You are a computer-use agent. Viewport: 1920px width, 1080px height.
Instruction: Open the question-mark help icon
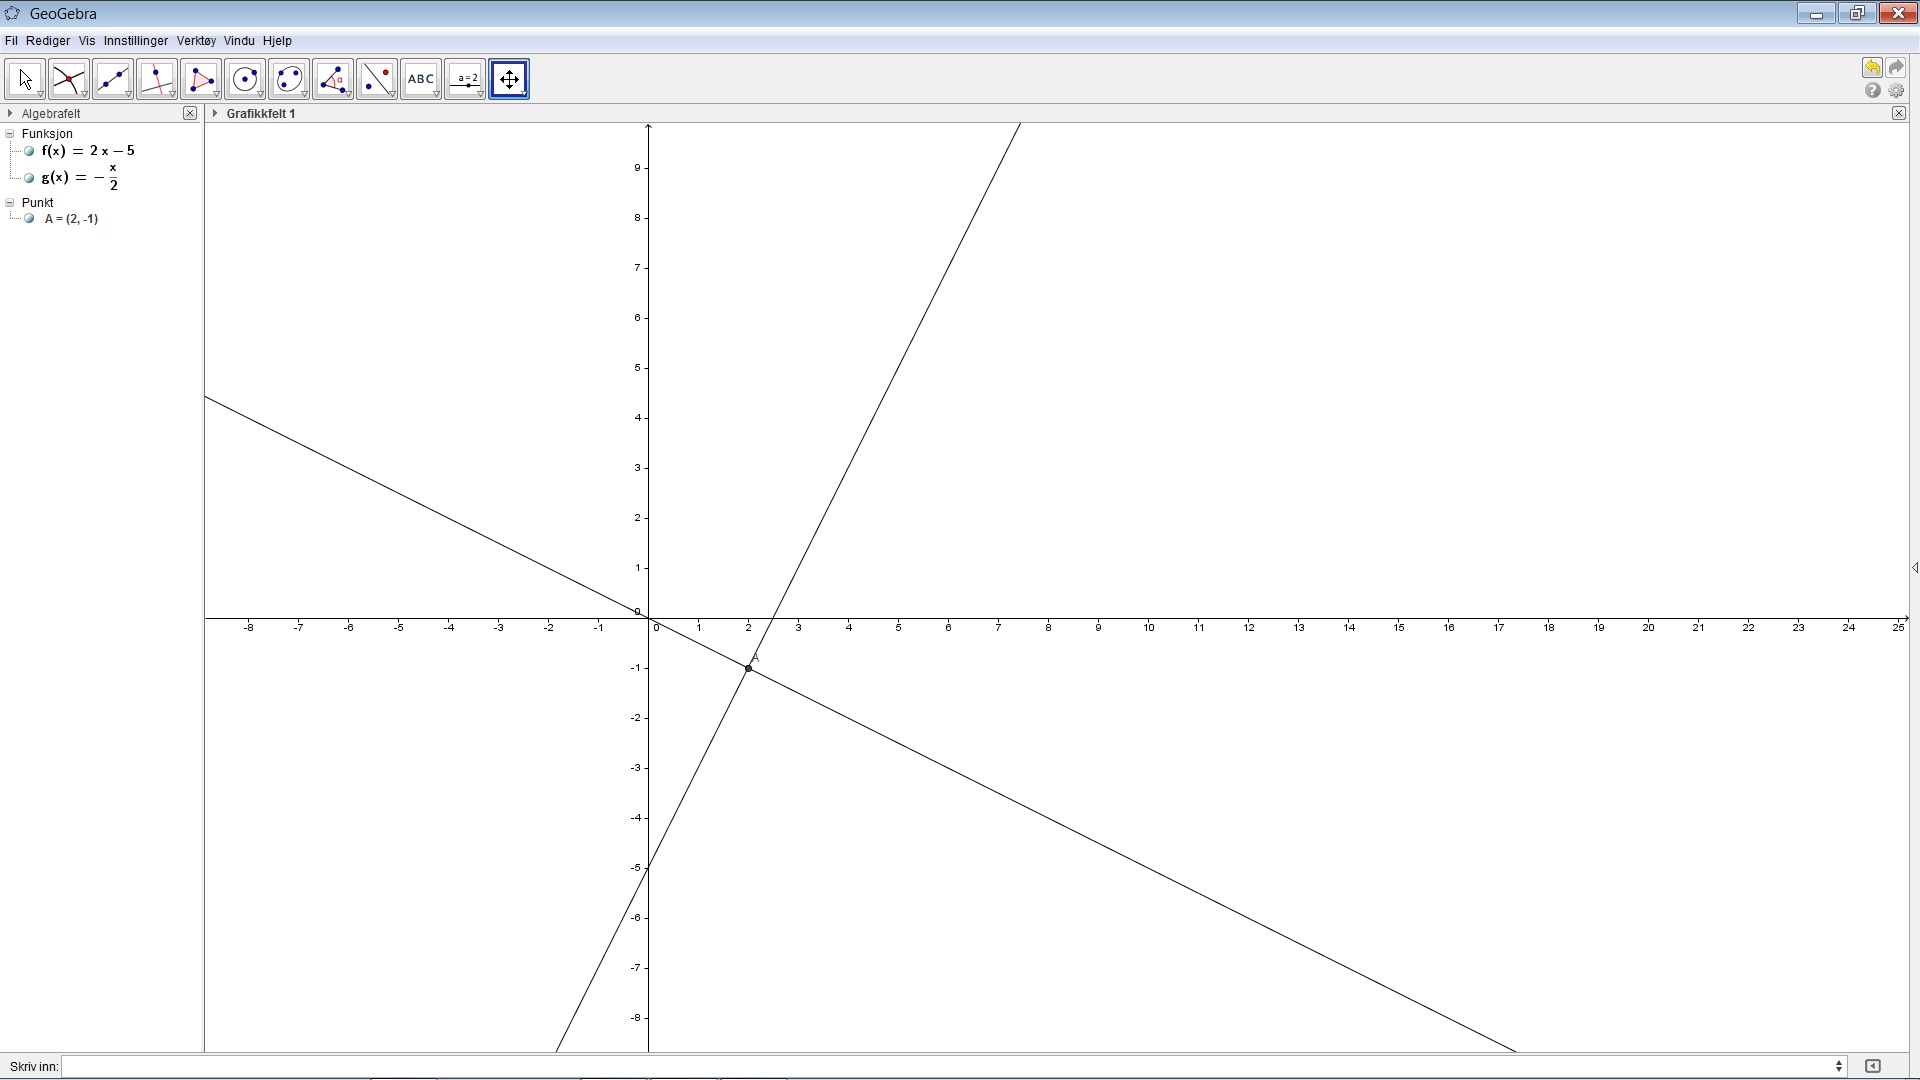tap(1872, 90)
